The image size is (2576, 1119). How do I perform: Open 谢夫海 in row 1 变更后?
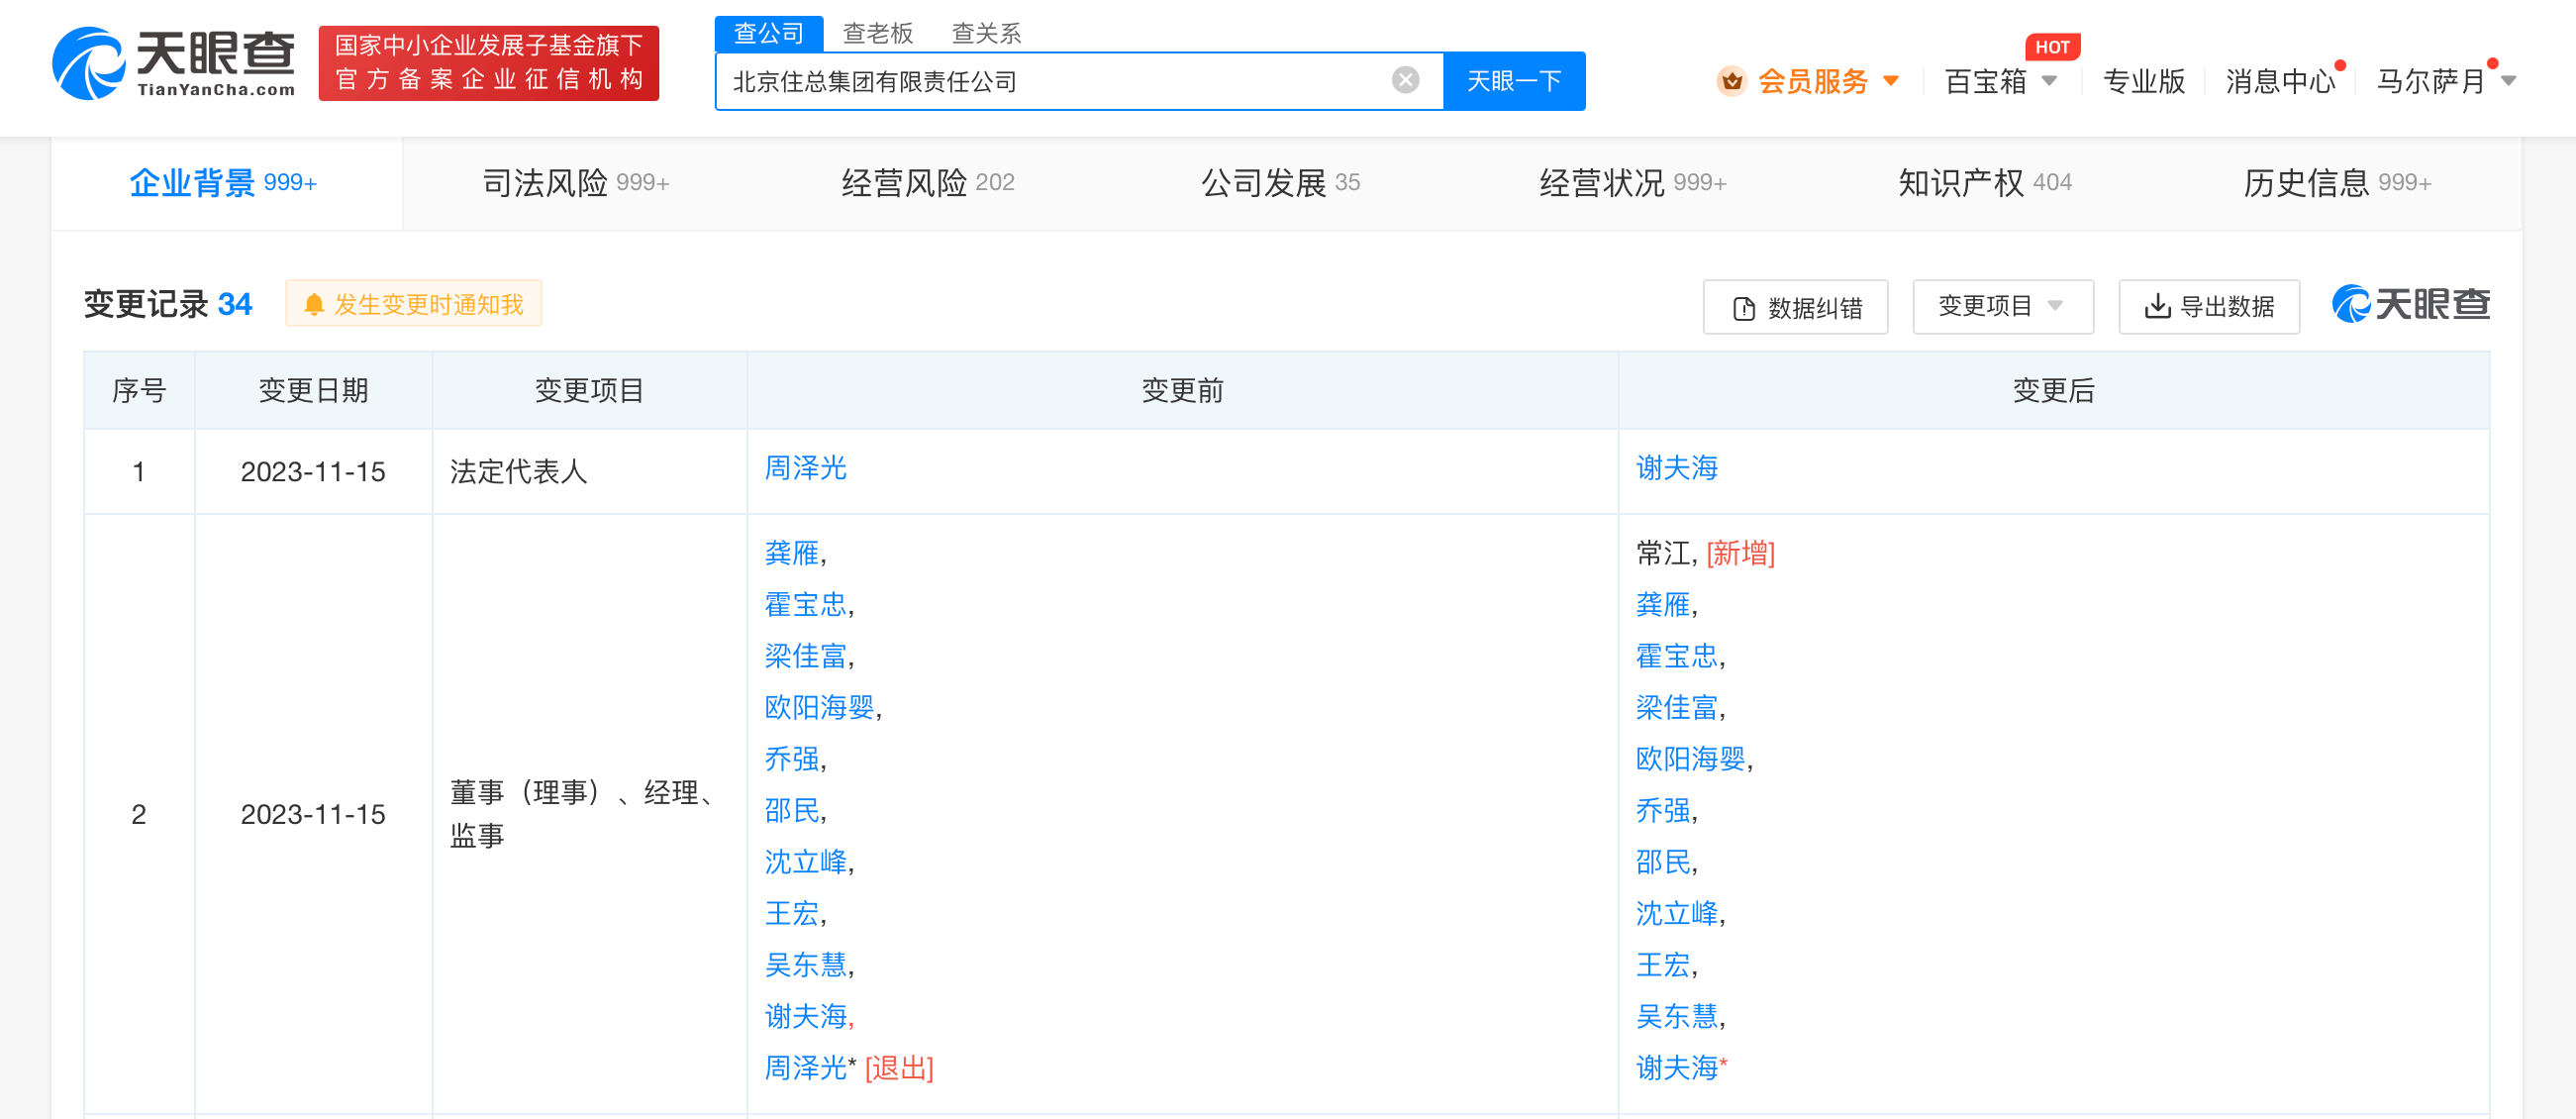(1677, 468)
